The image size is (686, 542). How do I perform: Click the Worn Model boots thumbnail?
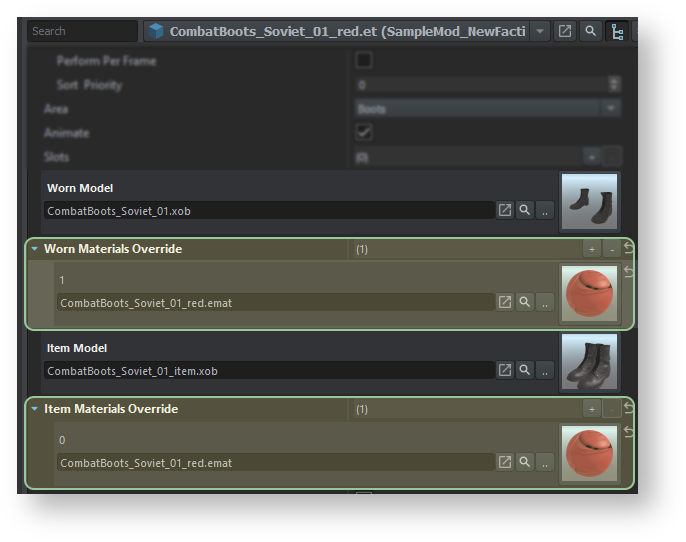(x=589, y=201)
